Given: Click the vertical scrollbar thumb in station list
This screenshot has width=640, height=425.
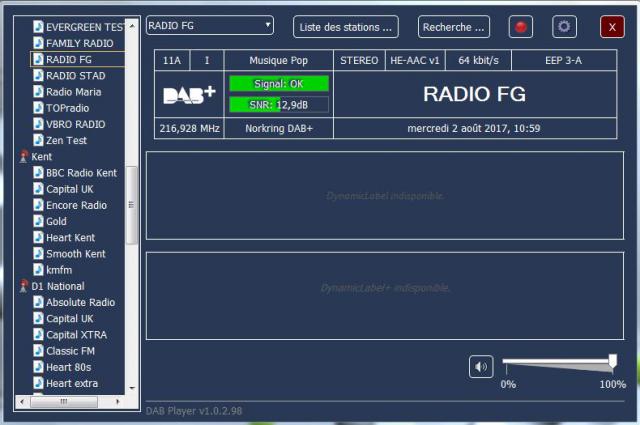Looking at the screenshot, I should [x=131, y=205].
